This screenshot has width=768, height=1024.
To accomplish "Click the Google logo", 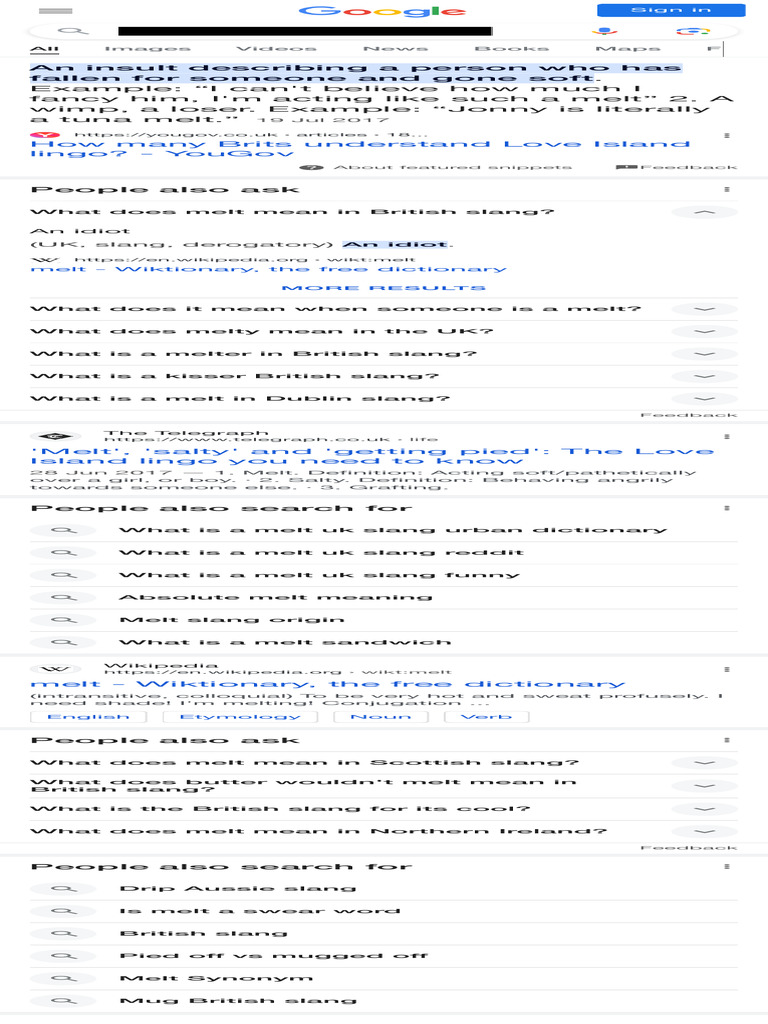I will pos(382,11).
